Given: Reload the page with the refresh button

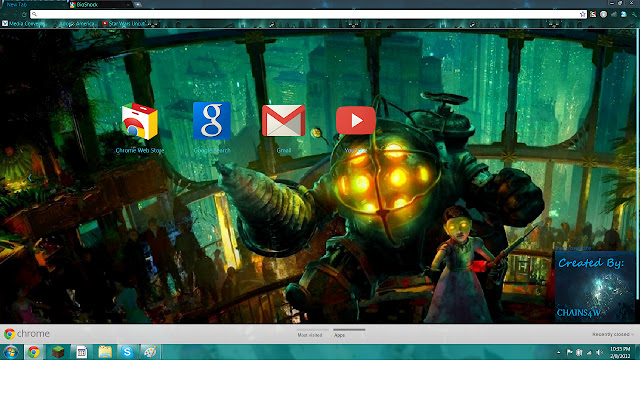Looking at the screenshot, I should tap(24, 14).
